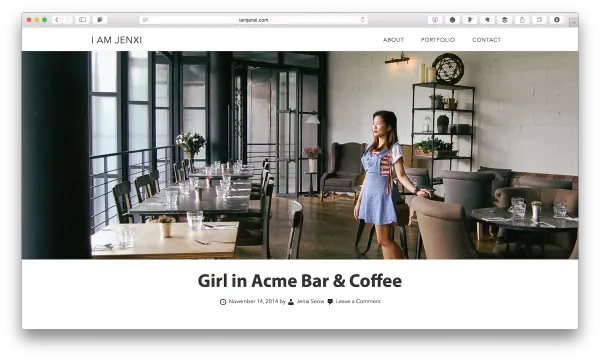Reload the page with the refresh icon
This screenshot has height=360, width=600.
pyautogui.click(x=362, y=20)
